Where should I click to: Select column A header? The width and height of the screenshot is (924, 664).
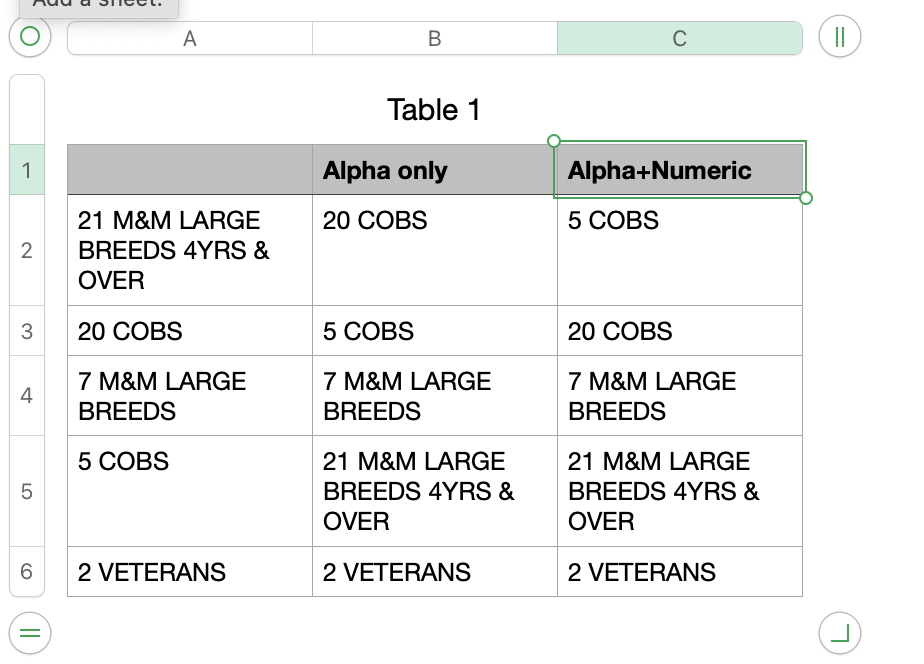tap(190, 38)
